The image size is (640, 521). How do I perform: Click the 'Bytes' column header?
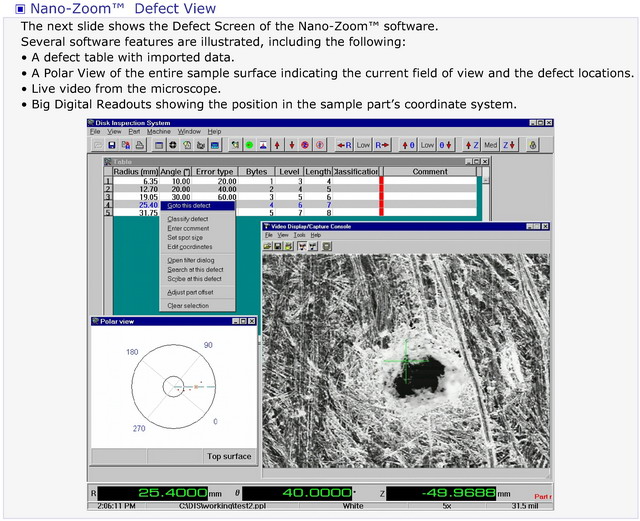(x=256, y=171)
